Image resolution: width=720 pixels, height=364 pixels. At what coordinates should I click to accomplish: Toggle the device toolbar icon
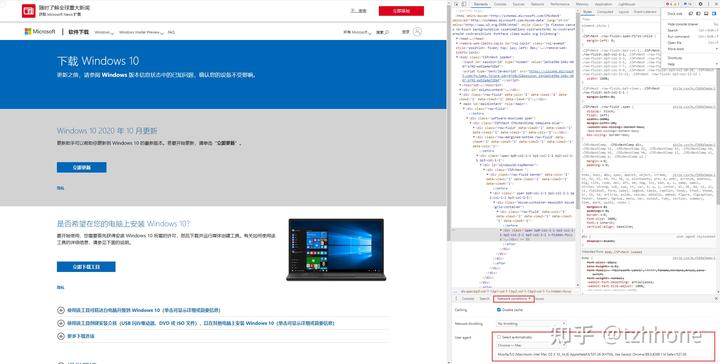click(x=464, y=4)
